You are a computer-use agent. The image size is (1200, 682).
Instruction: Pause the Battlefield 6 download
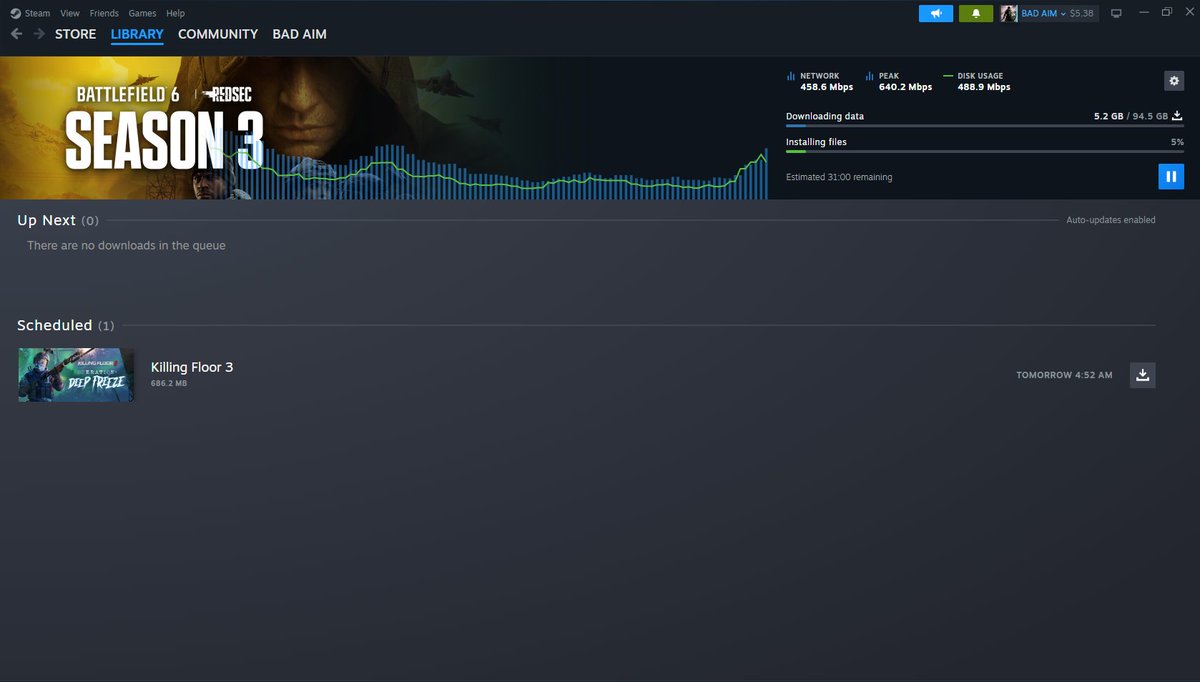tap(1171, 176)
